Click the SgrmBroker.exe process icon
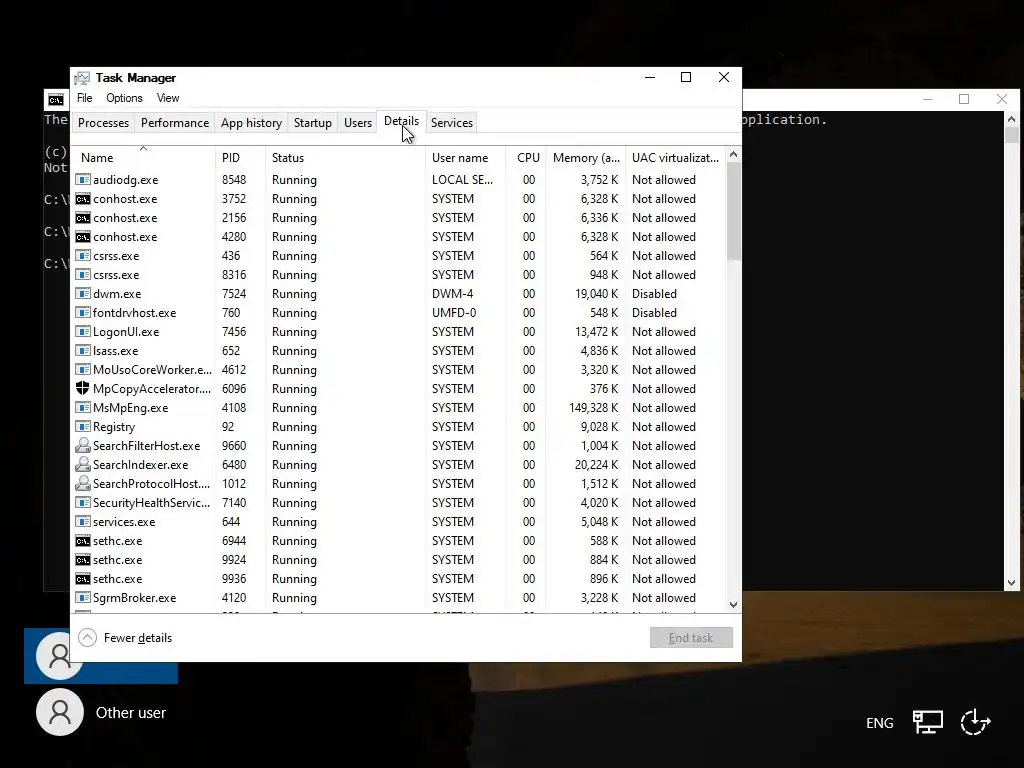Viewport: 1024px width, 768px height. [x=82, y=598]
